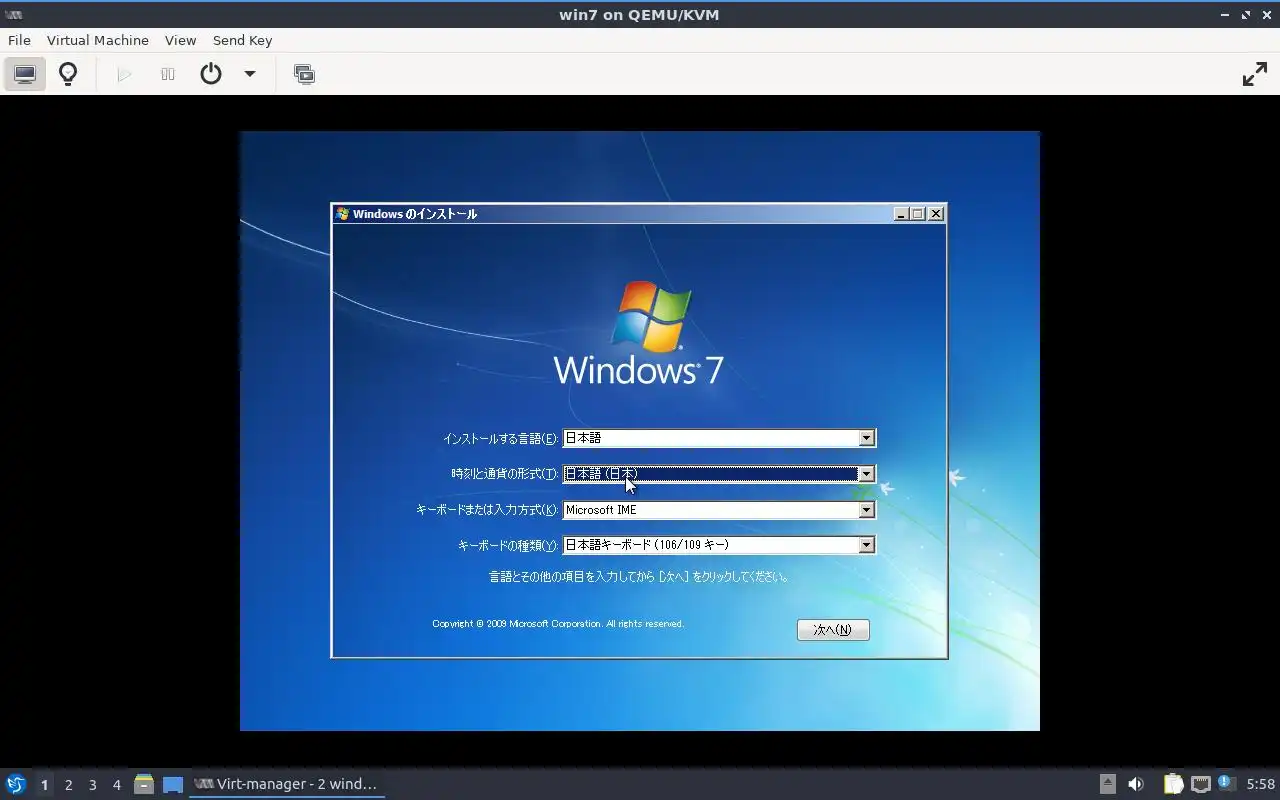Click the キーボードまたは入力方式(K) label
1280x800 pixels.
tap(487, 510)
